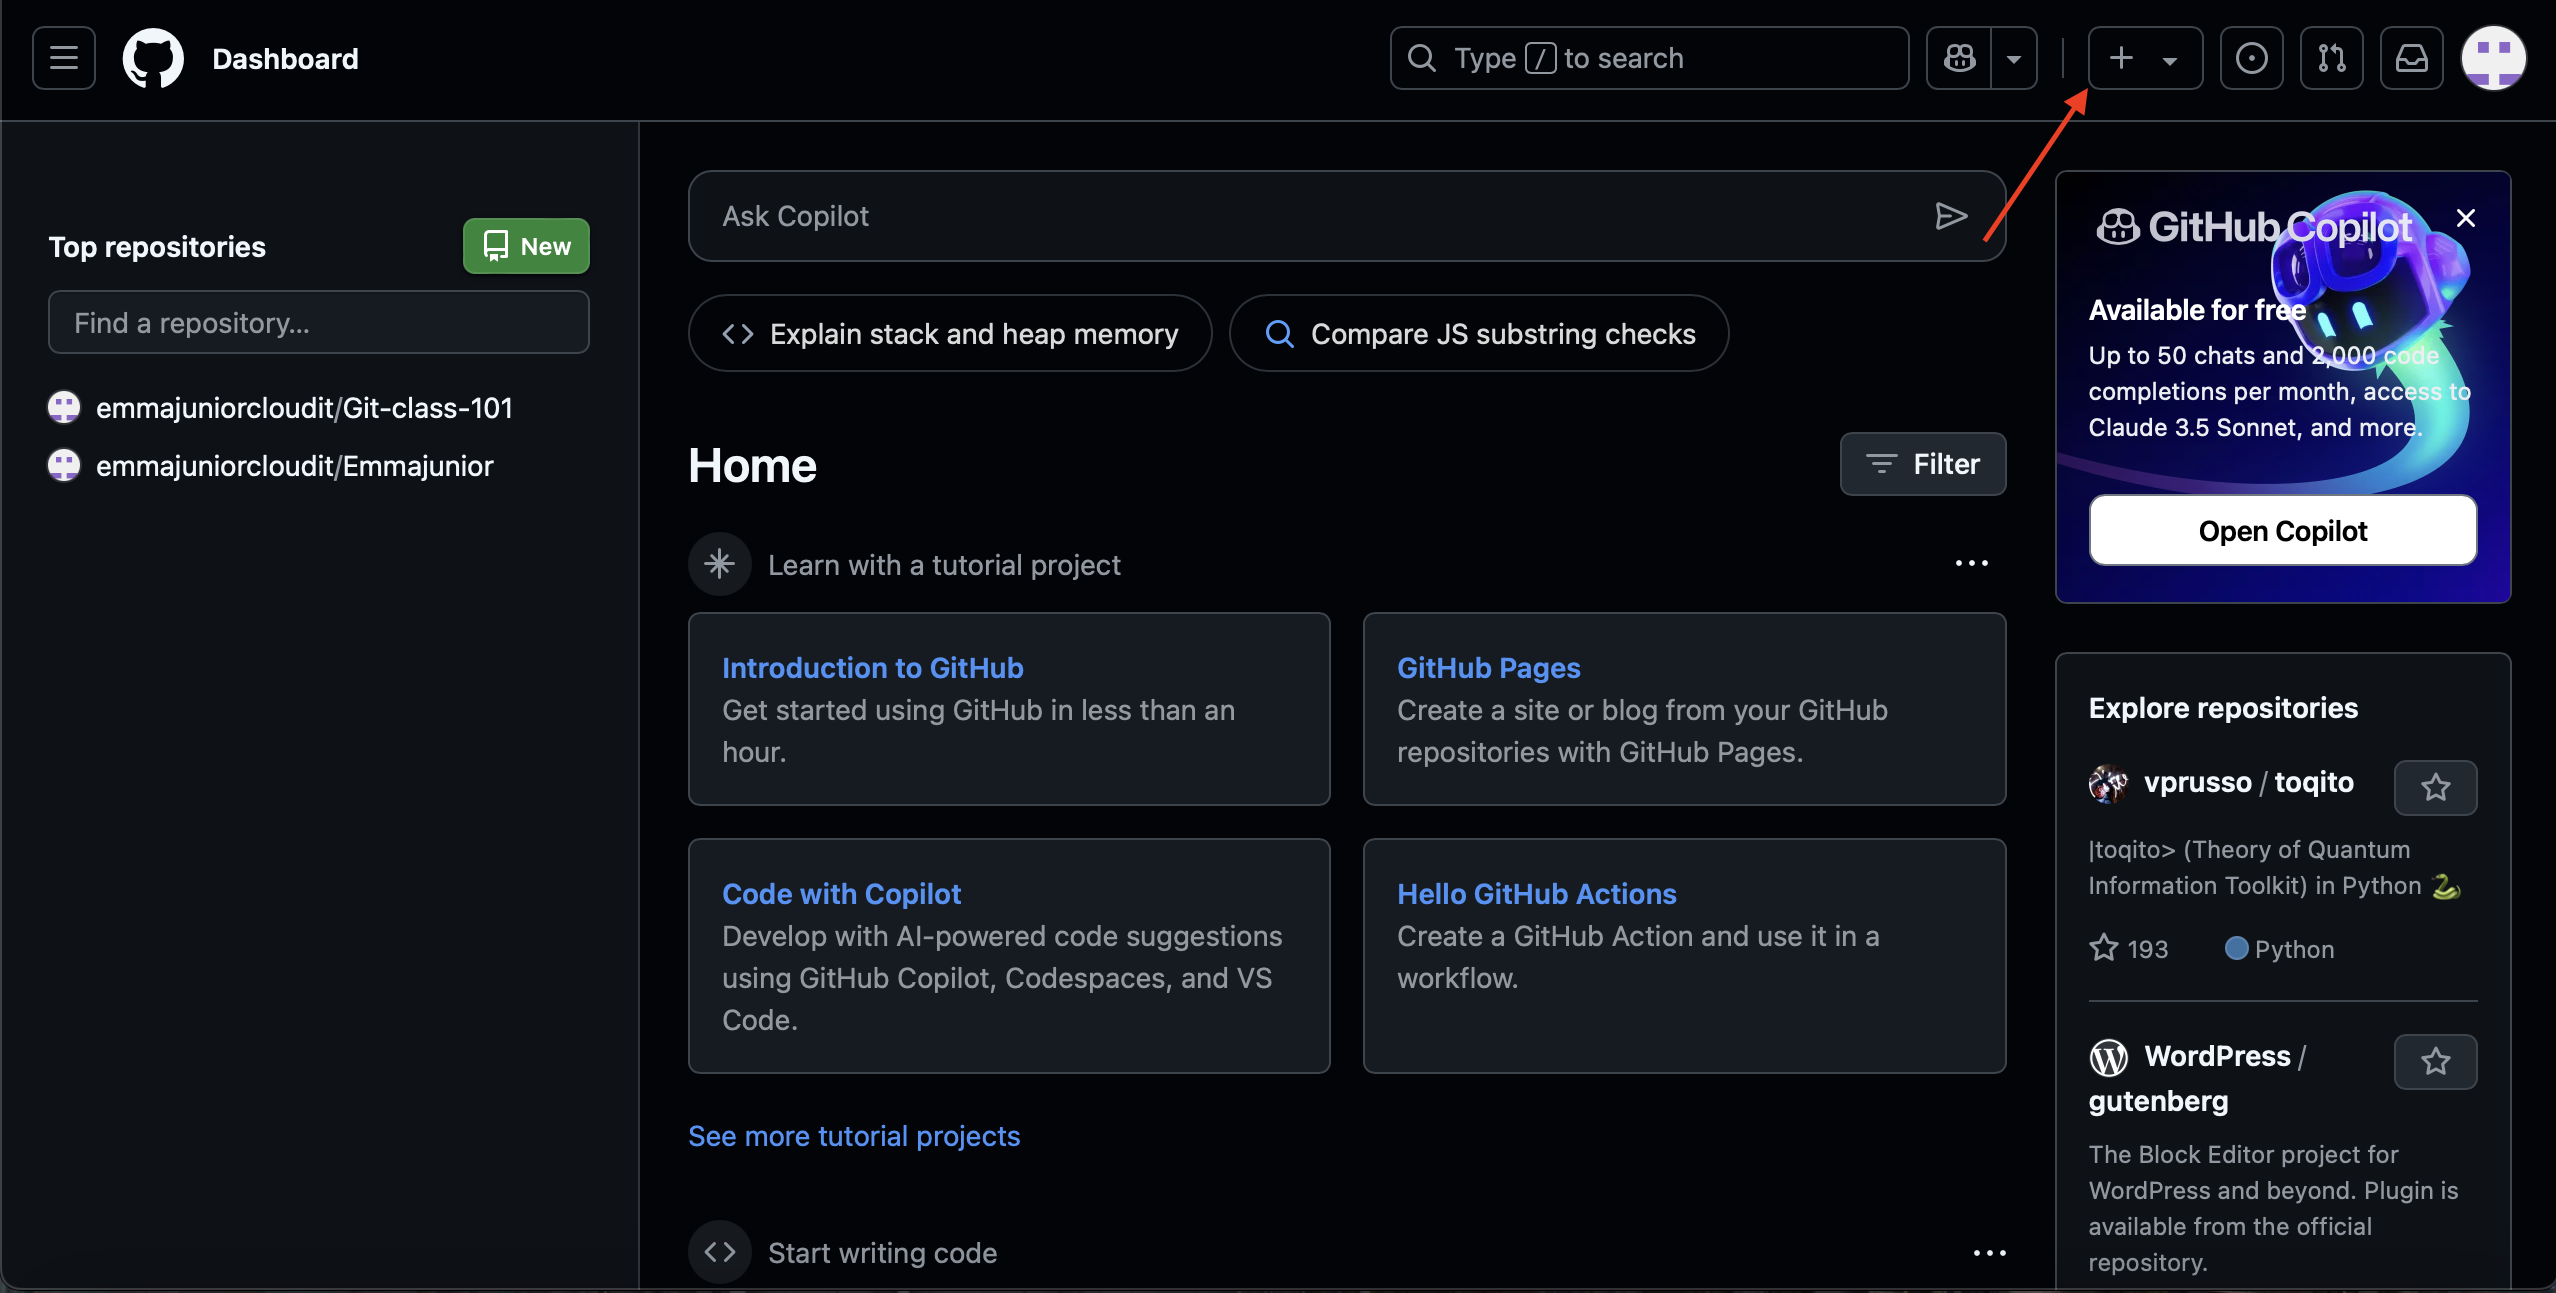Star the vprusso/toqito repository
Viewport: 2556px width, 1293px height.
point(2436,787)
